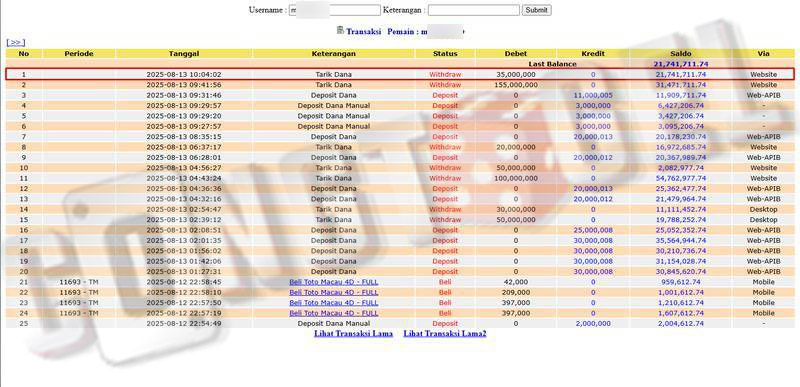Click the Username input field
Viewport: 800px width, 387px height.
(335, 10)
